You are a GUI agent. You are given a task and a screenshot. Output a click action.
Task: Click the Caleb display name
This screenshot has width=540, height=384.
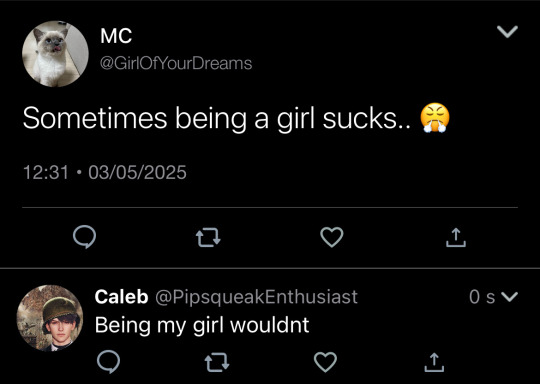point(121,297)
